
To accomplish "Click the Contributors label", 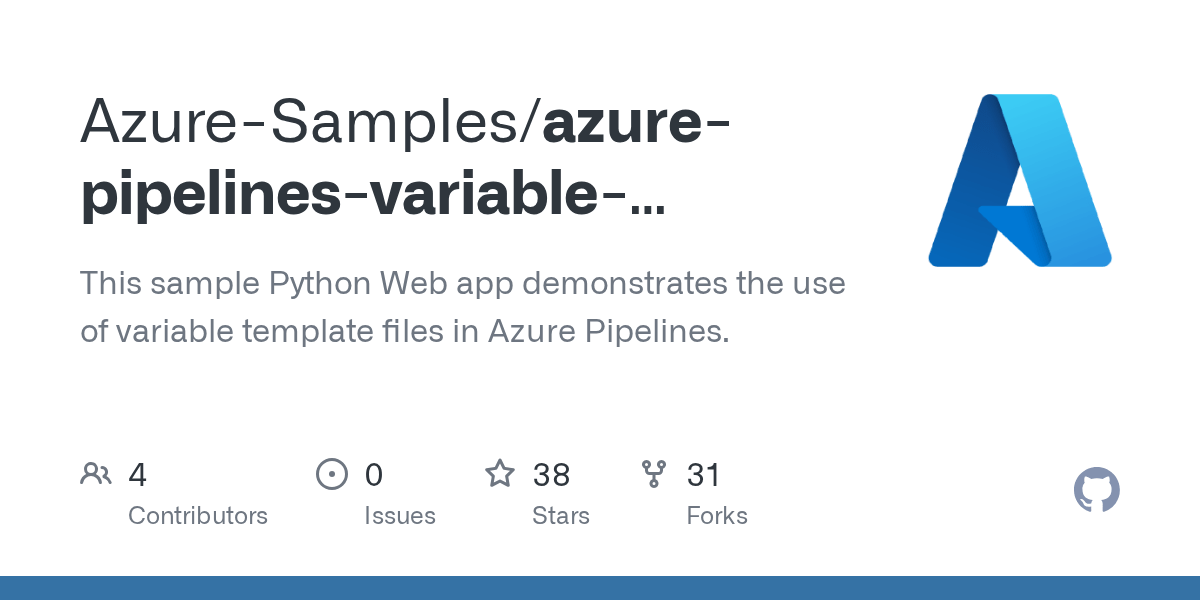I will coord(198,516).
